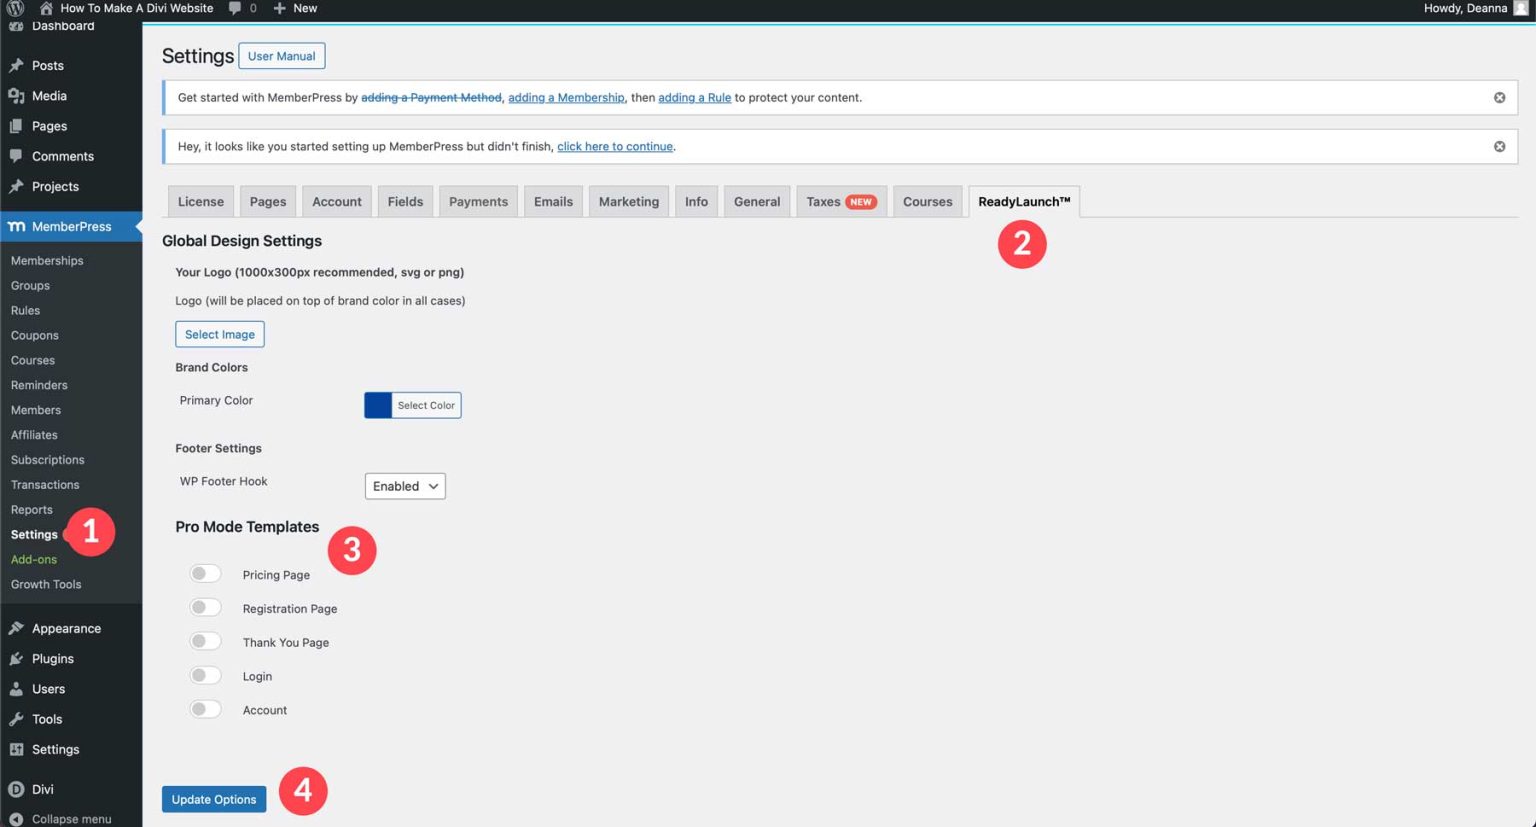Click the Update Options button
Image resolution: width=1536 pixels, height=827 pixels.
click(x=213, y=798)
